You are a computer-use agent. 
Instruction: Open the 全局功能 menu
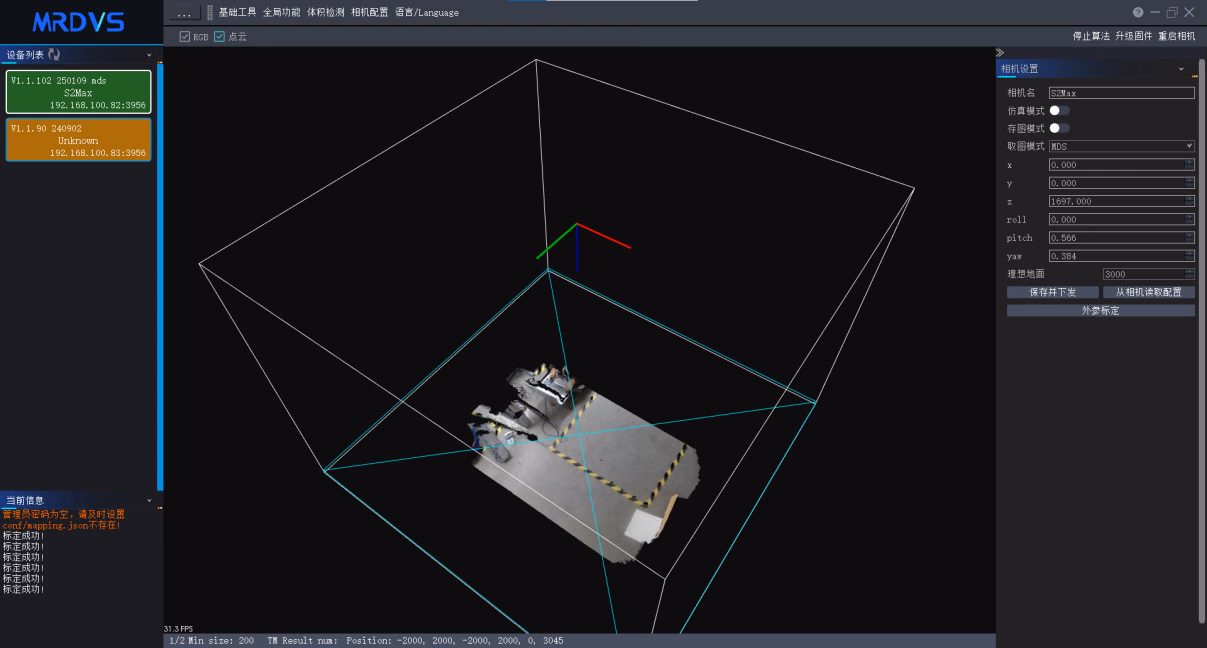[x=281, y=13]
